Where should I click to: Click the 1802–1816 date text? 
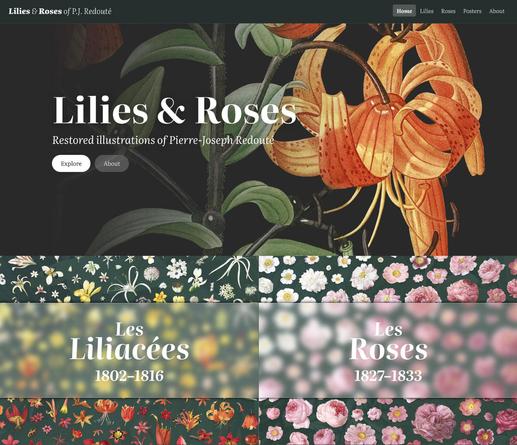coord(129,376)
